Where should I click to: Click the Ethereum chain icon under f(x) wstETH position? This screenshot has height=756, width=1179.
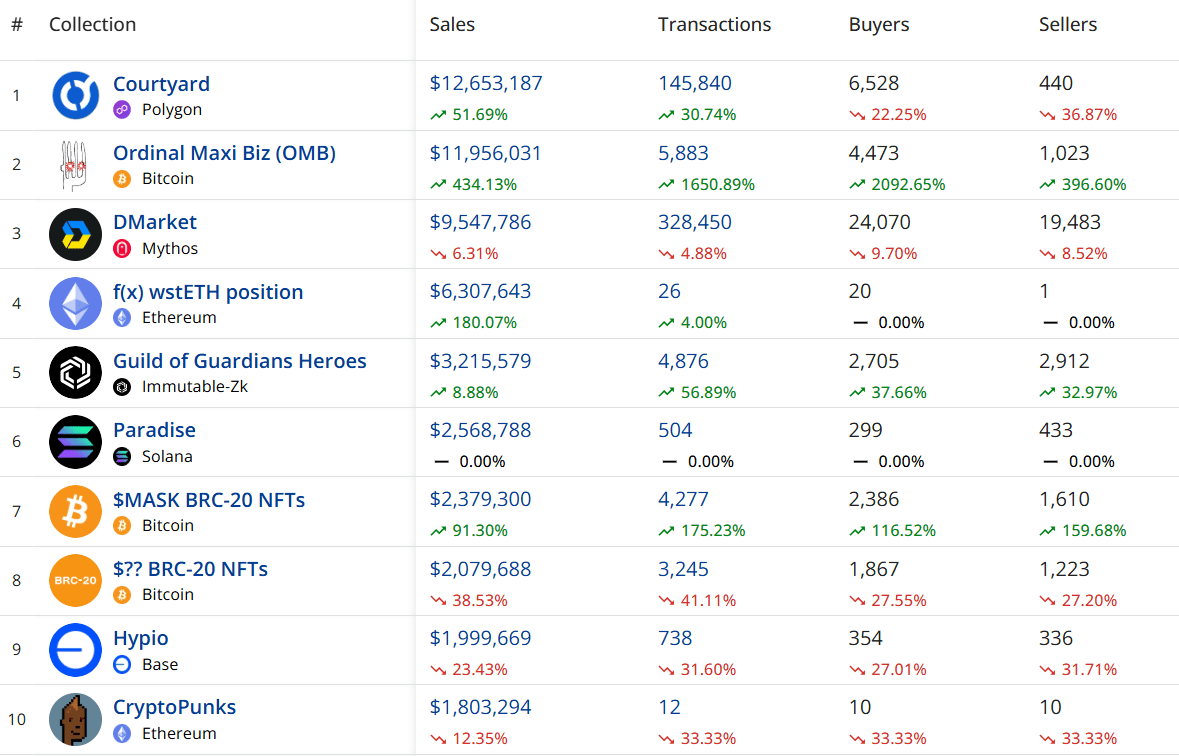(122, 317)
